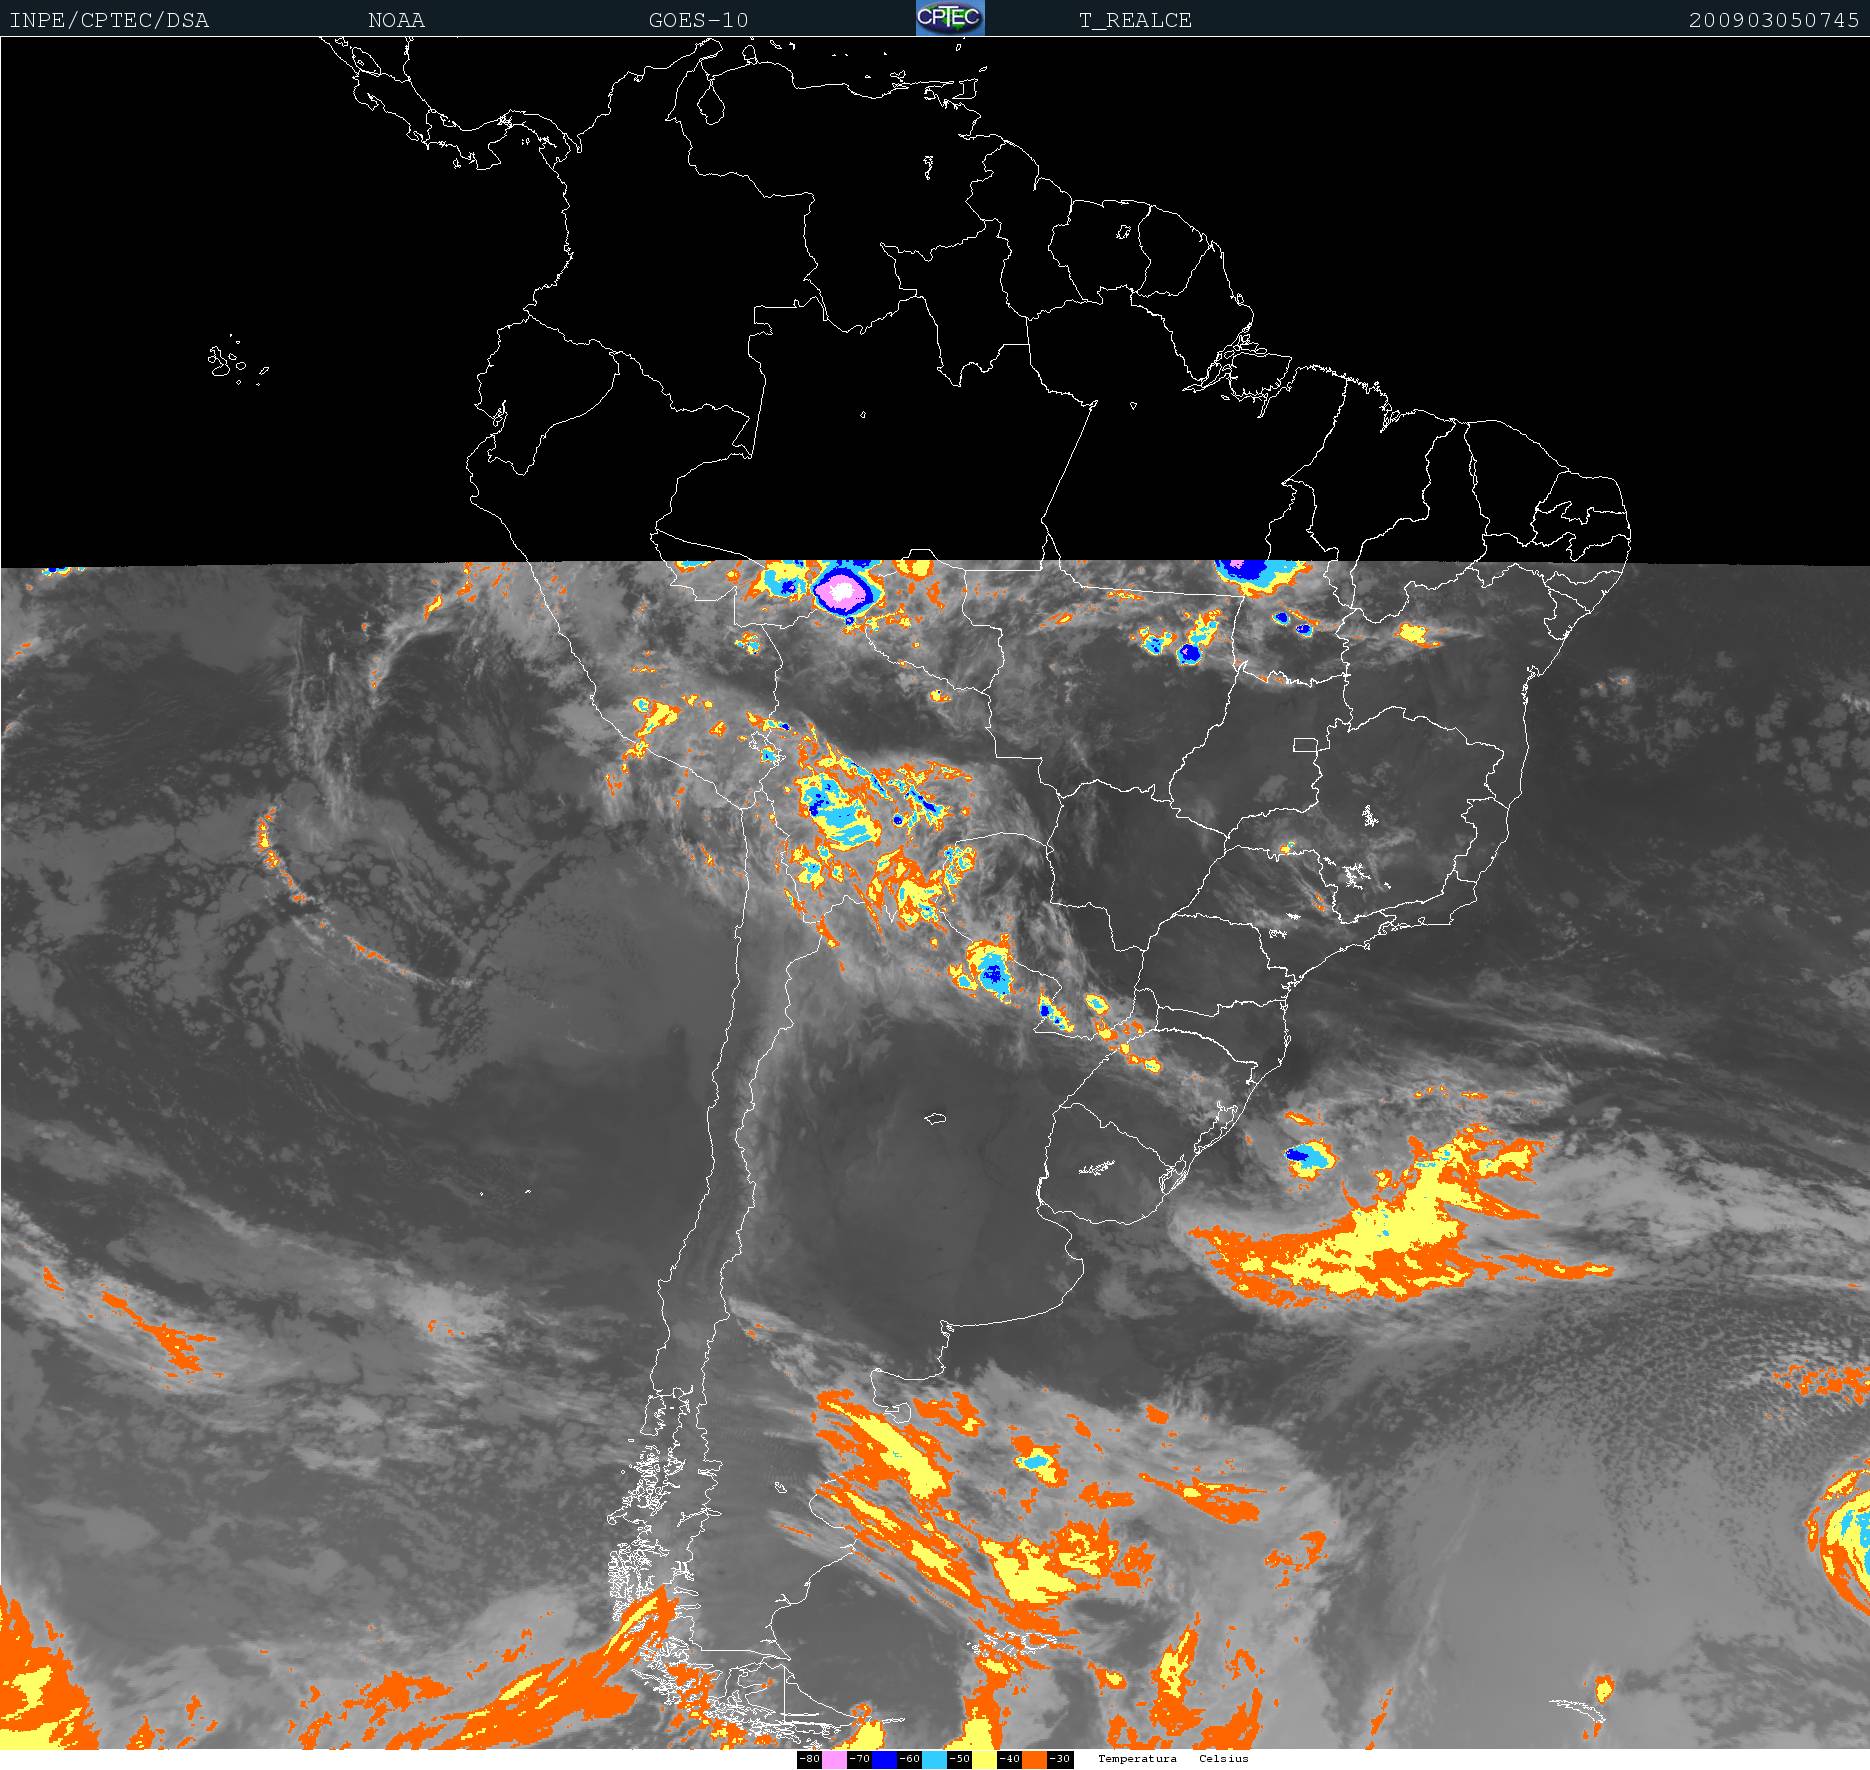
Task: Click the T_REALCE product label
Action: (x=1135, y=20)
